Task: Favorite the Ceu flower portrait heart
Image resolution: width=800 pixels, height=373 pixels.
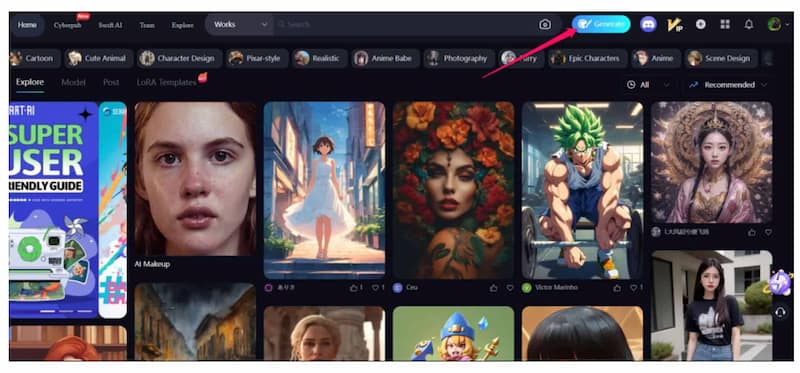Action: tap(510, 288)
